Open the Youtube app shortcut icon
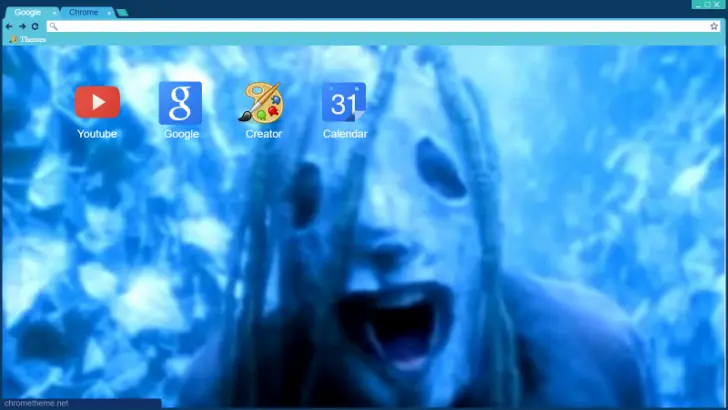728x410 pixels. (97, 102)
